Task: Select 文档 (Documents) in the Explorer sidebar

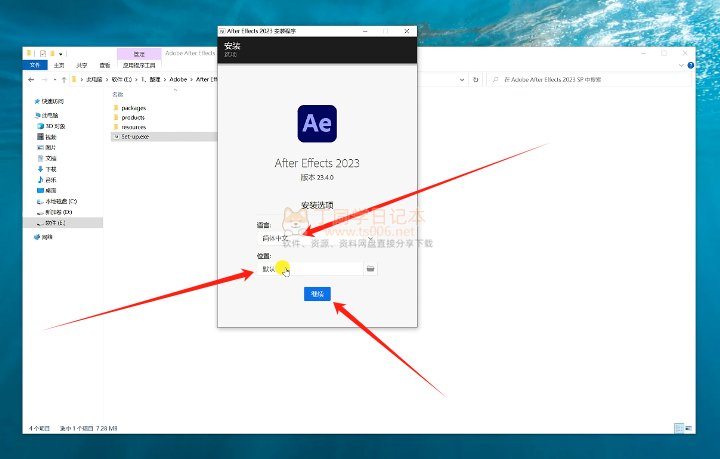Action: [51, 158]
